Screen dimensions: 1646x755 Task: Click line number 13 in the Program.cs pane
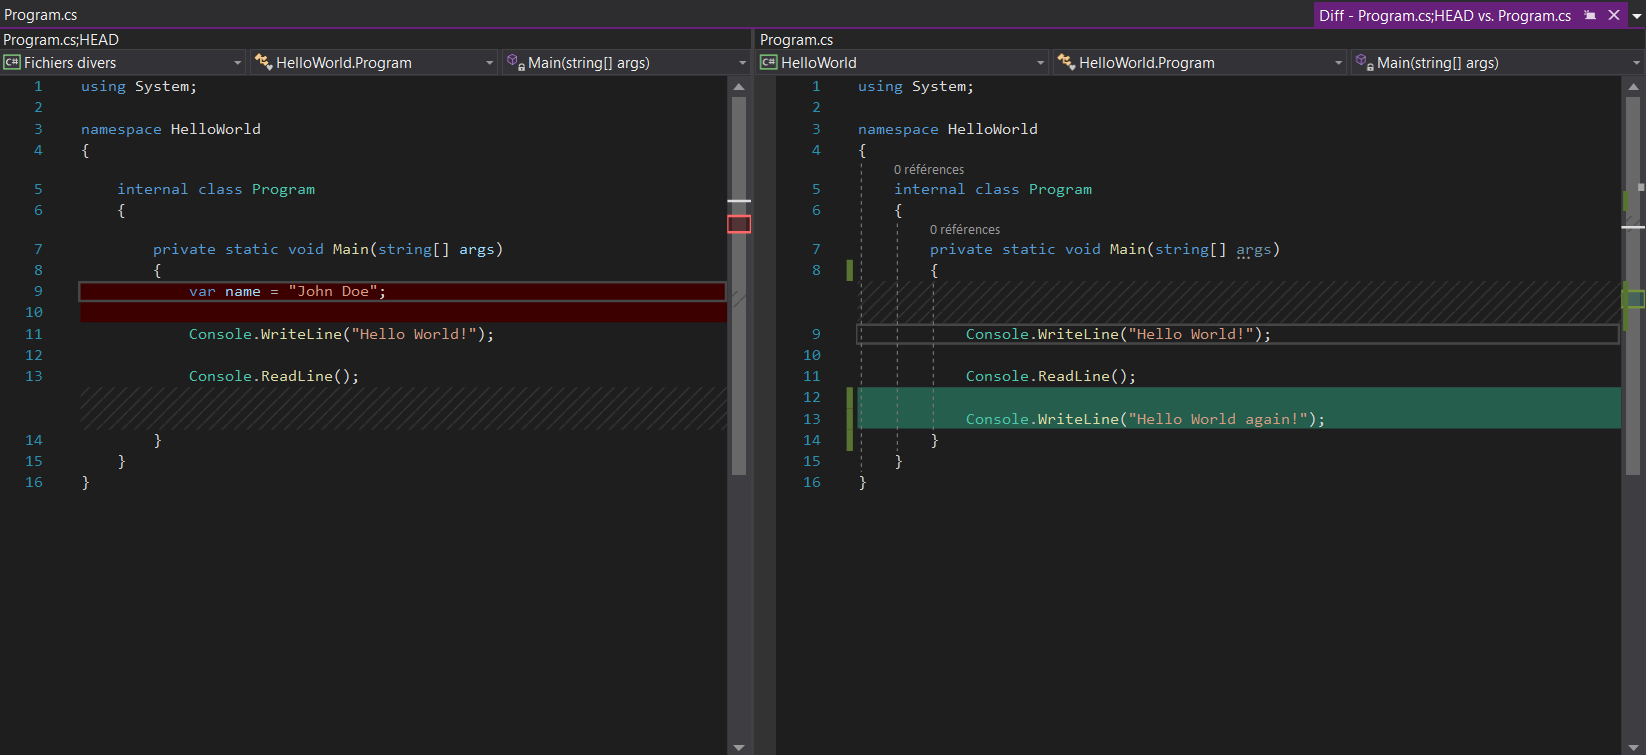coord(812,419)
